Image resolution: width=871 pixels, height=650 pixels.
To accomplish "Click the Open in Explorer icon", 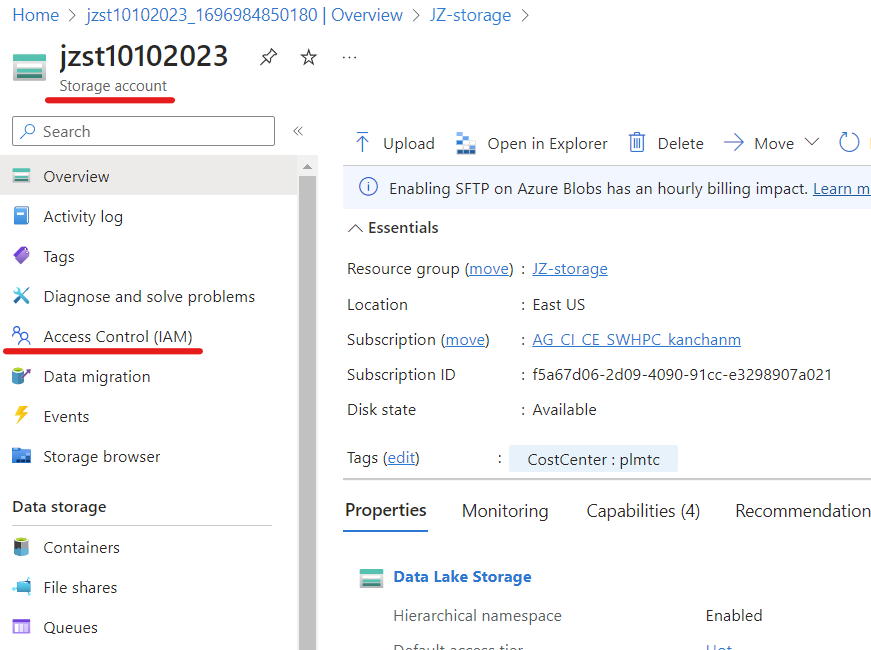I will pos(465,143).
